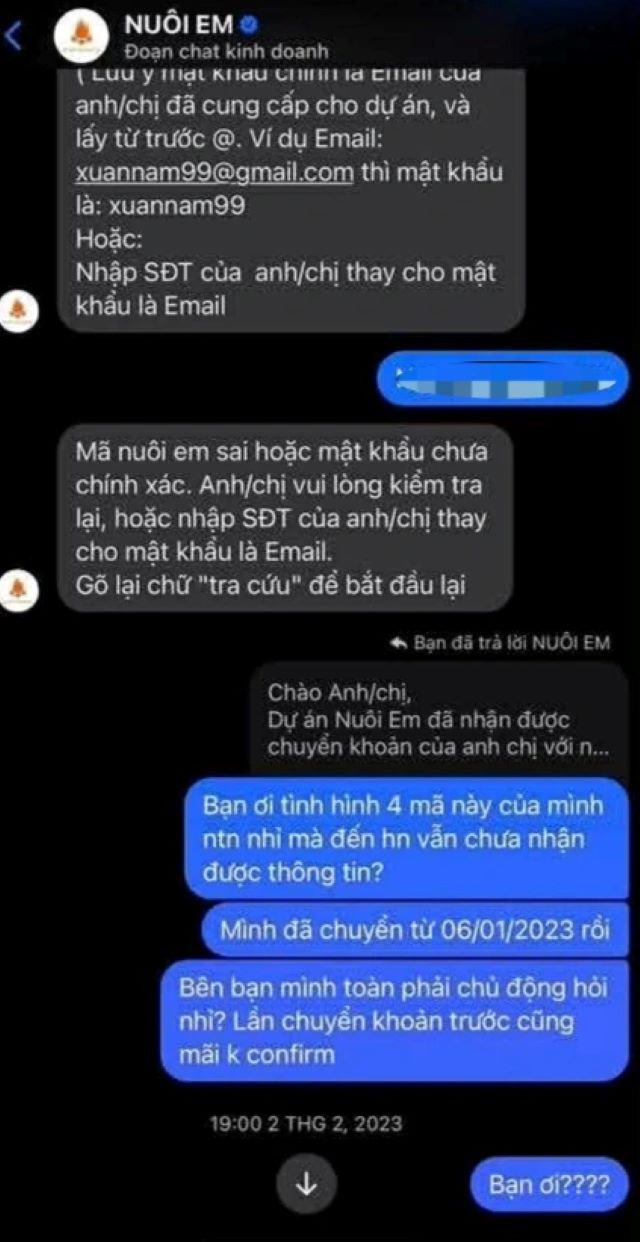
Task: Select message ending 'mãi k confirm'
Action: pyautogui.click(x=394, y=1020)
